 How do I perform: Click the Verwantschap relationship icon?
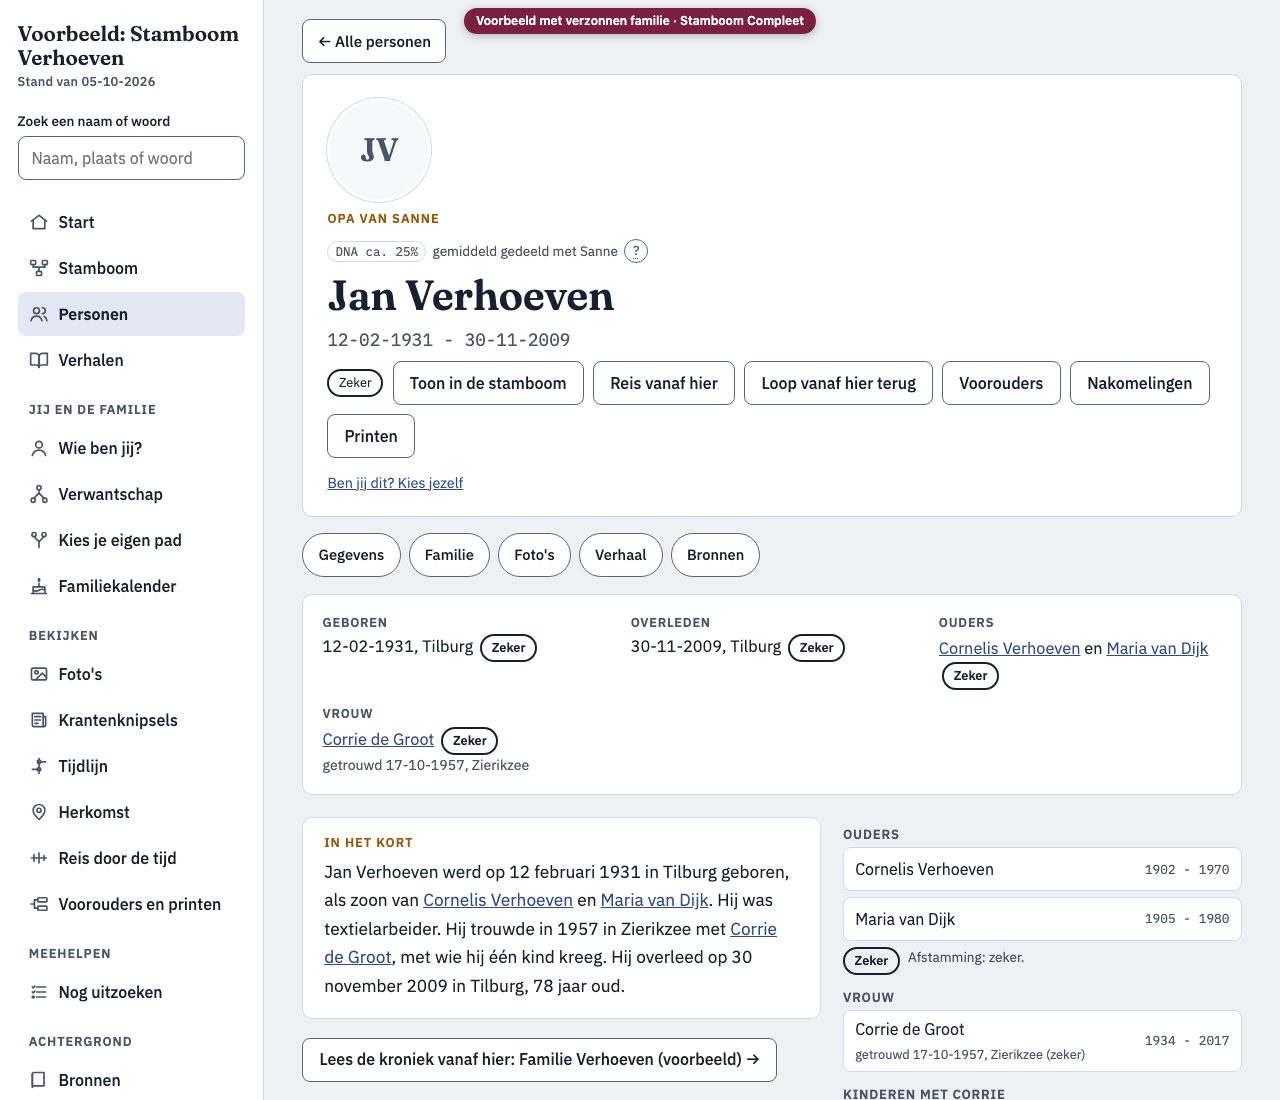tap(39, 494)
